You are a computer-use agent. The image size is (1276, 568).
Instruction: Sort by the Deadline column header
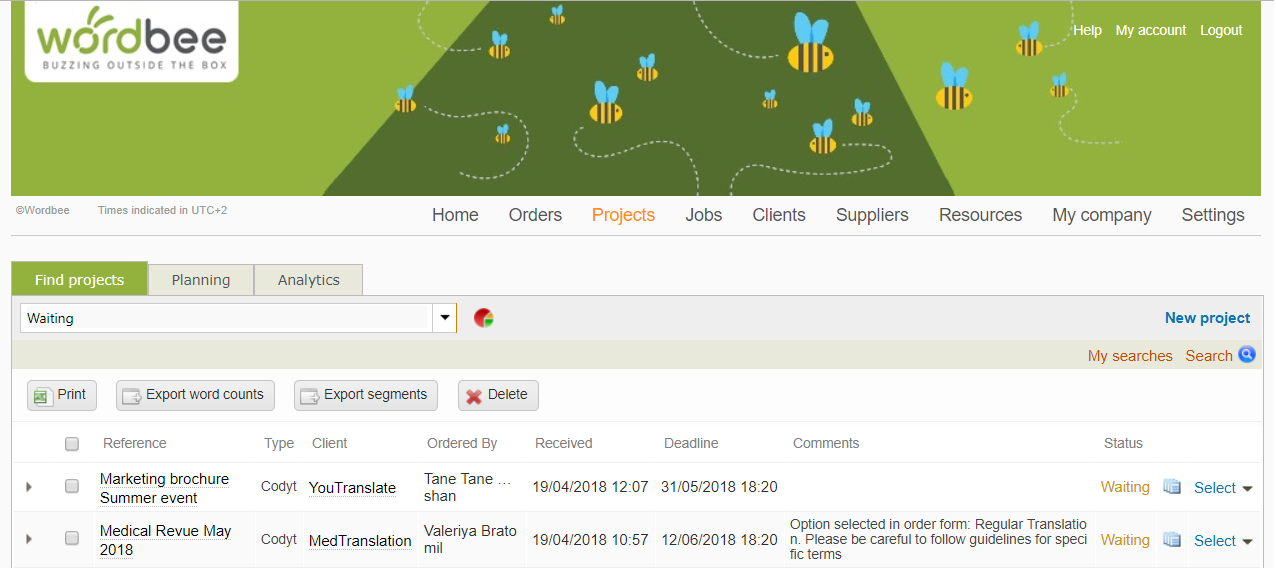tap(691, 443)
